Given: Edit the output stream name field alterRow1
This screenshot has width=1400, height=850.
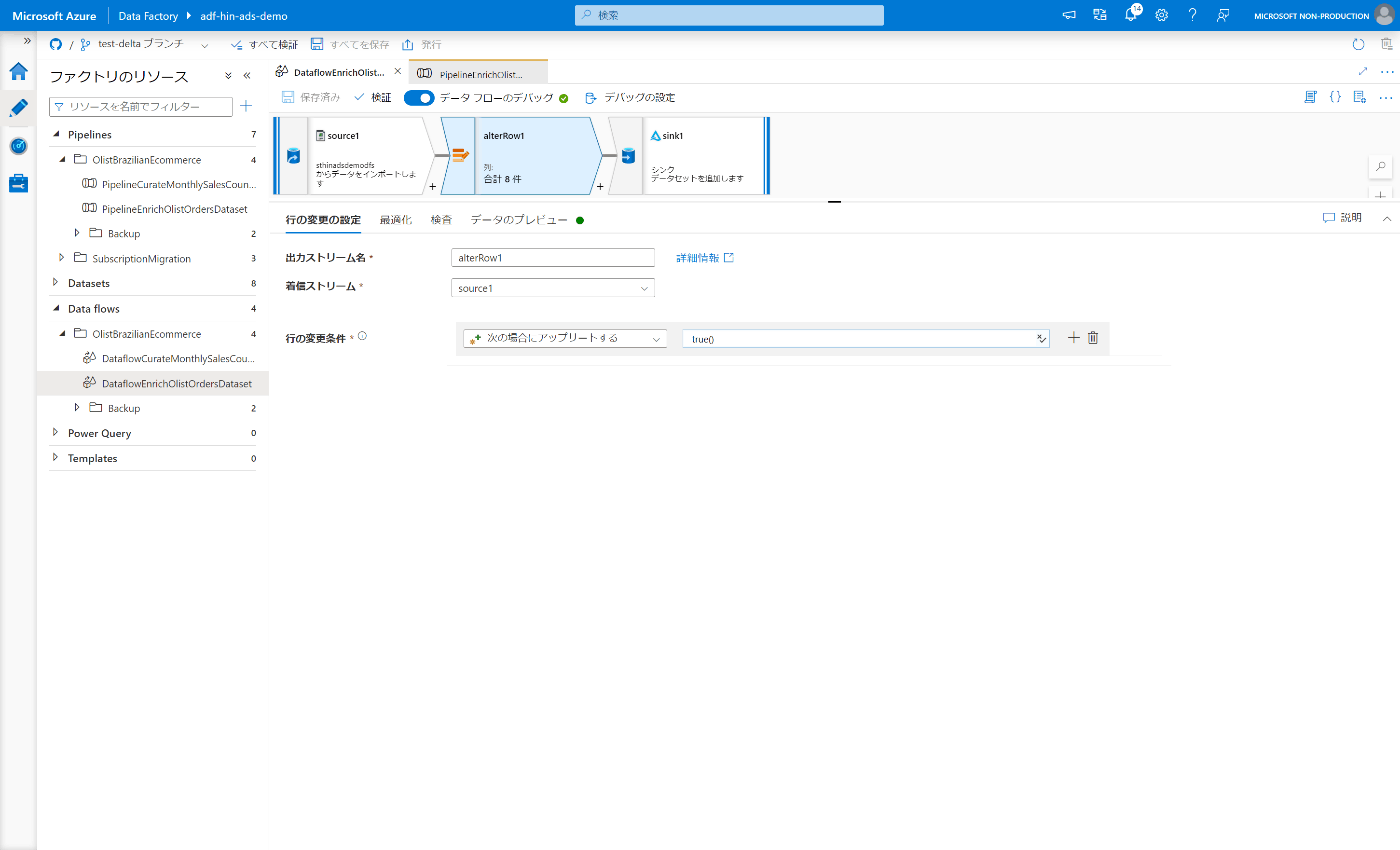Looking at the screenshot, I should pos(553,258).
